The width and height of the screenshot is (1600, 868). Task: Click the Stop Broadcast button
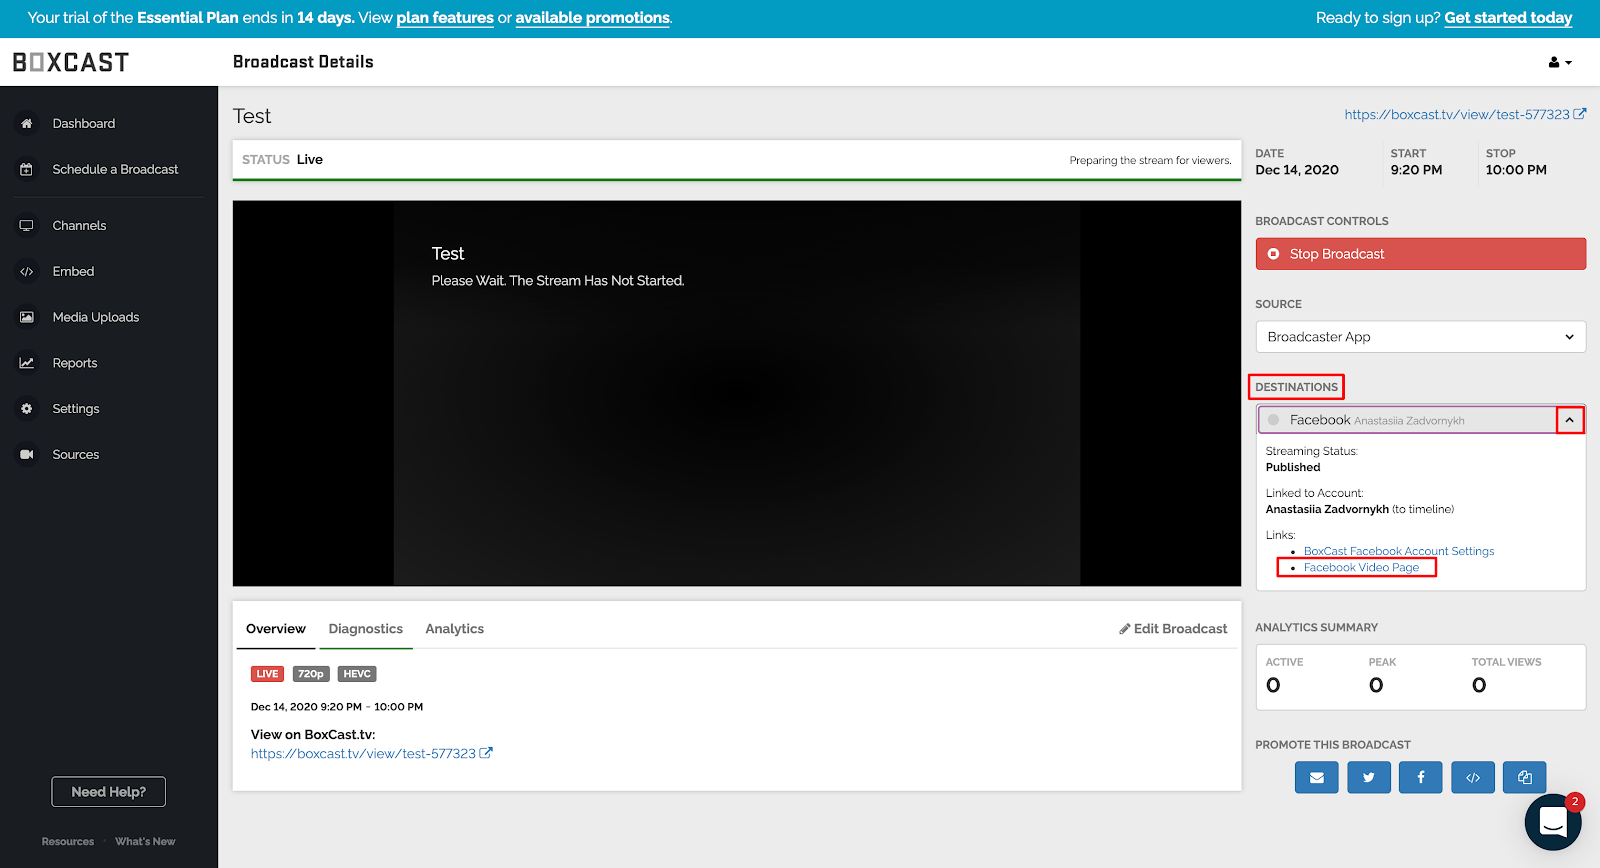tap(1421, 254)
